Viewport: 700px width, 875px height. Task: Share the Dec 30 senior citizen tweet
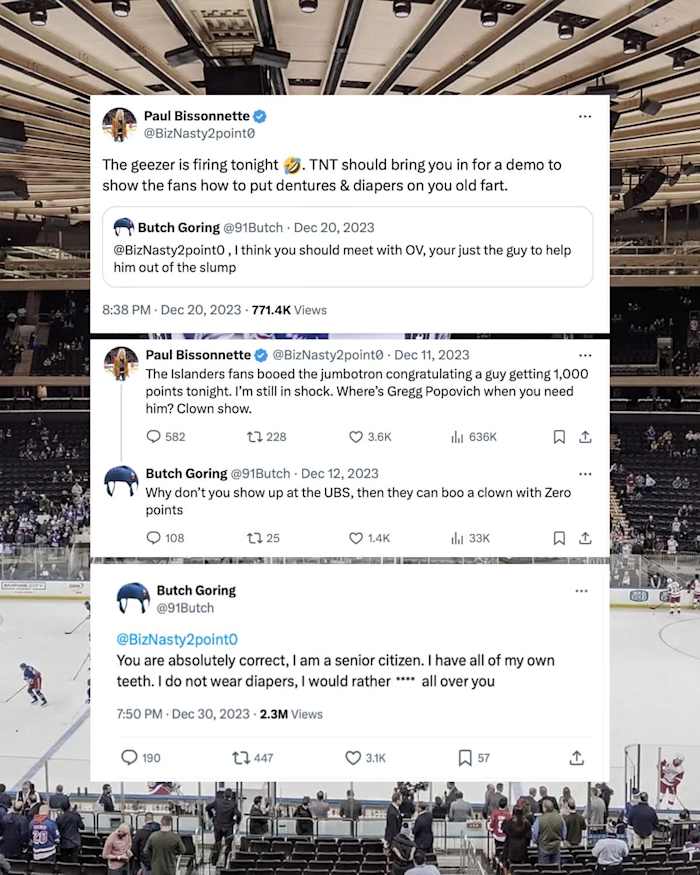[576, 758]
